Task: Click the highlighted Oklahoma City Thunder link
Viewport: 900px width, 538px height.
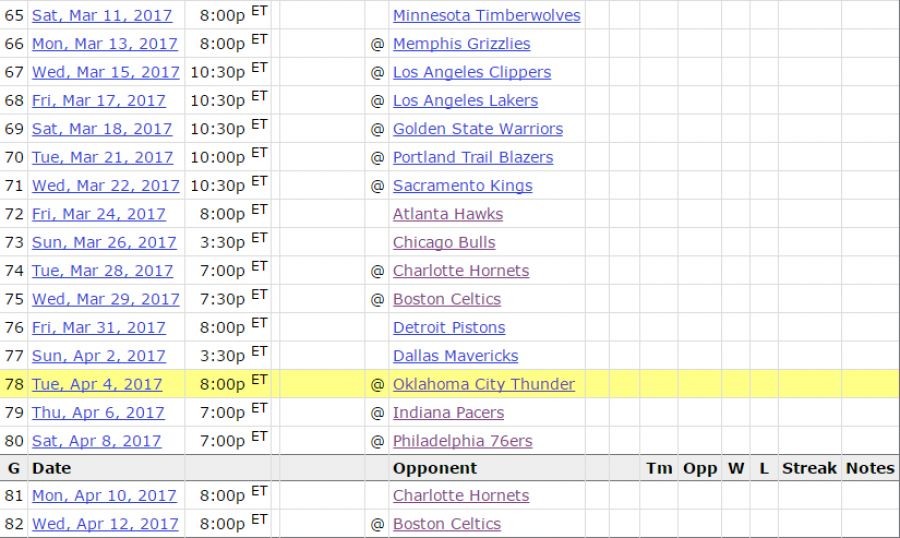Action: [483, 384]
